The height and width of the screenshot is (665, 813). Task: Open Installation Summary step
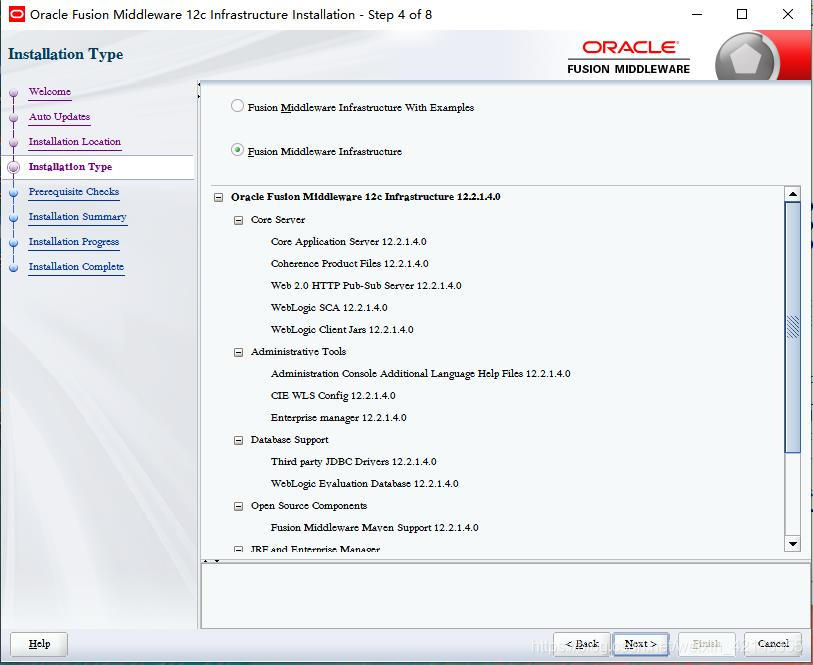coord(78,217)
